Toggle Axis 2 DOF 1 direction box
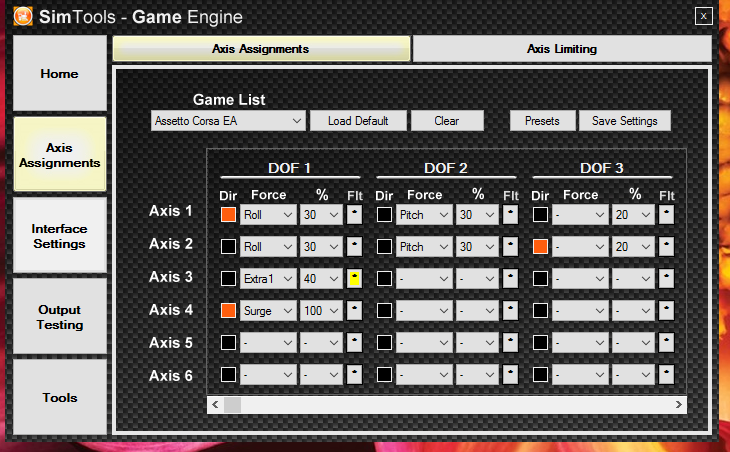This screenshot has height=452, width=730. click(x=228, y=246)
